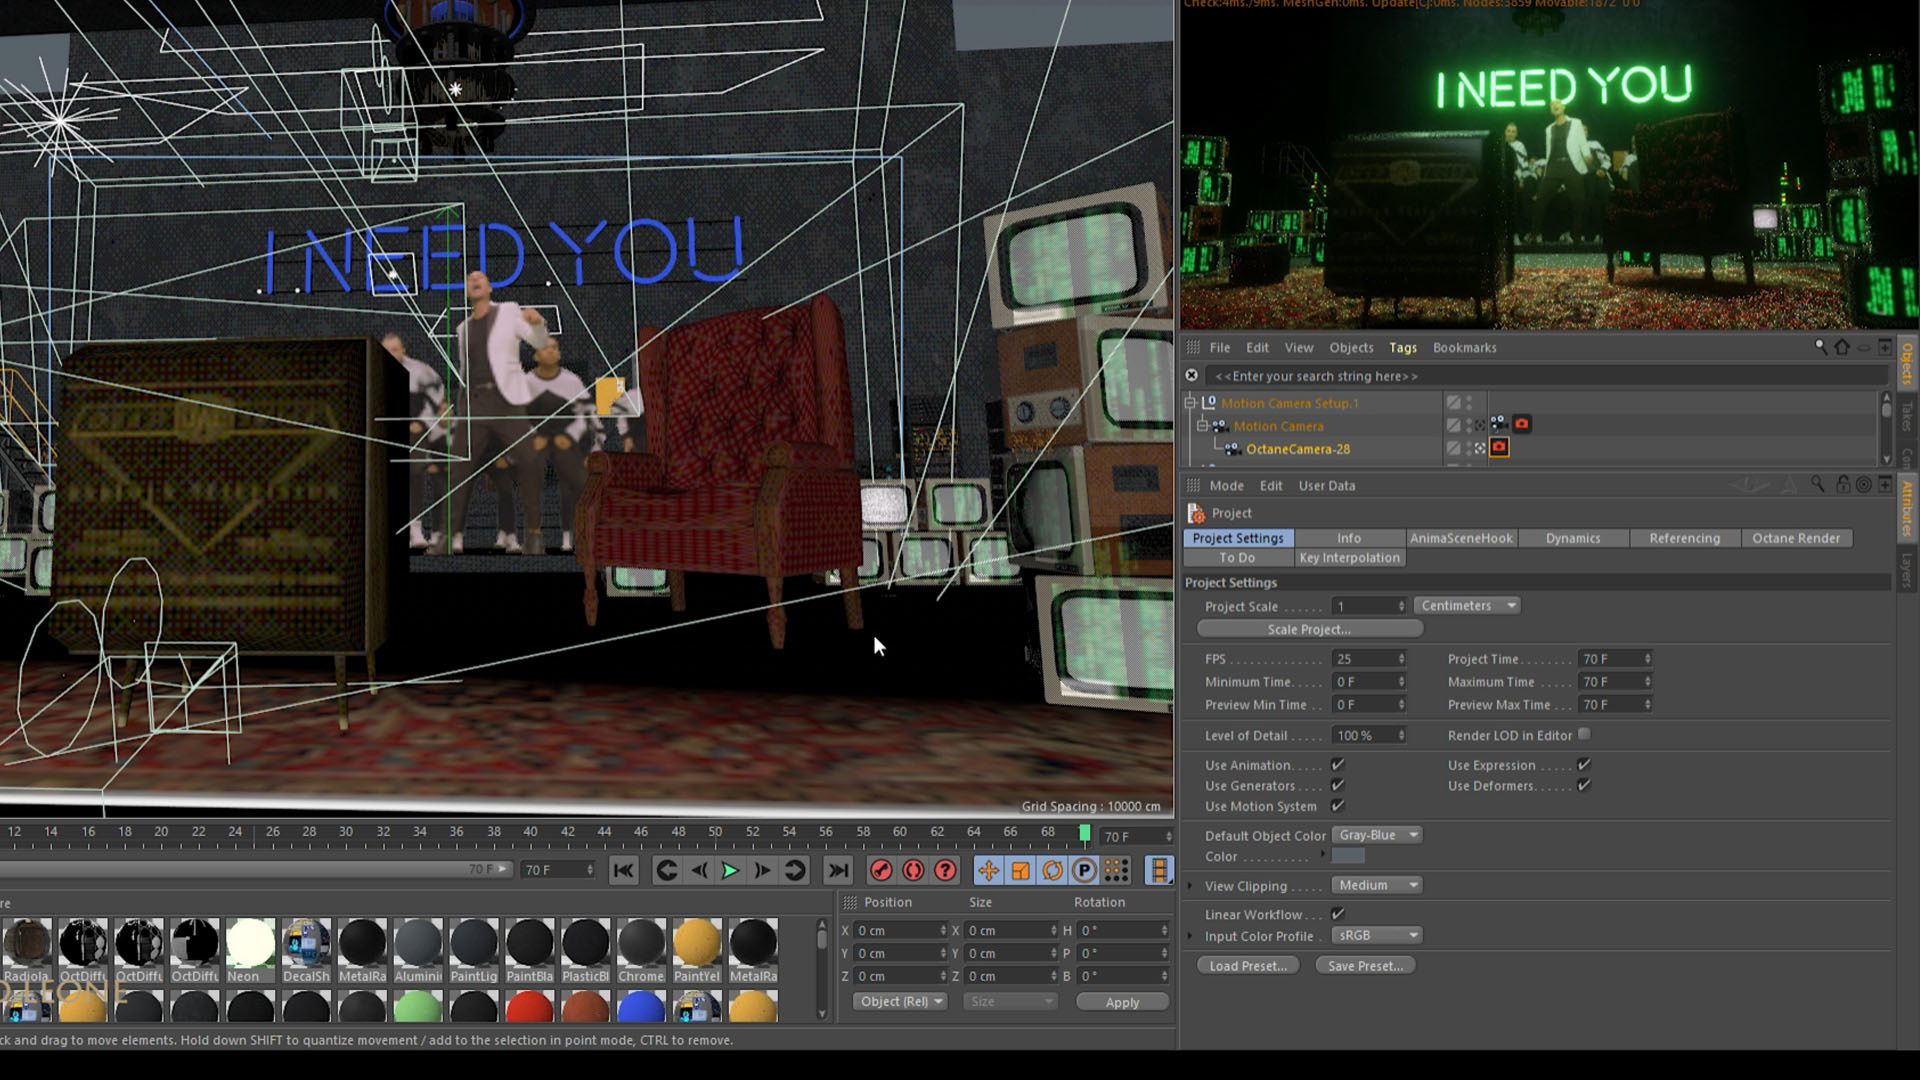Image resolution: width=1920 pixels, height=1080 pixels.
Task: Click the Default Object Color swatch
Action: [x=1347, y=855]
